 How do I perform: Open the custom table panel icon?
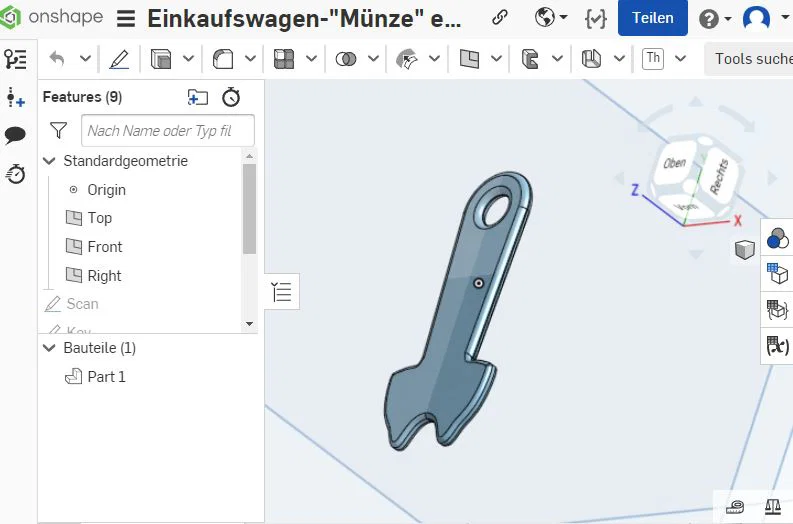777,310
